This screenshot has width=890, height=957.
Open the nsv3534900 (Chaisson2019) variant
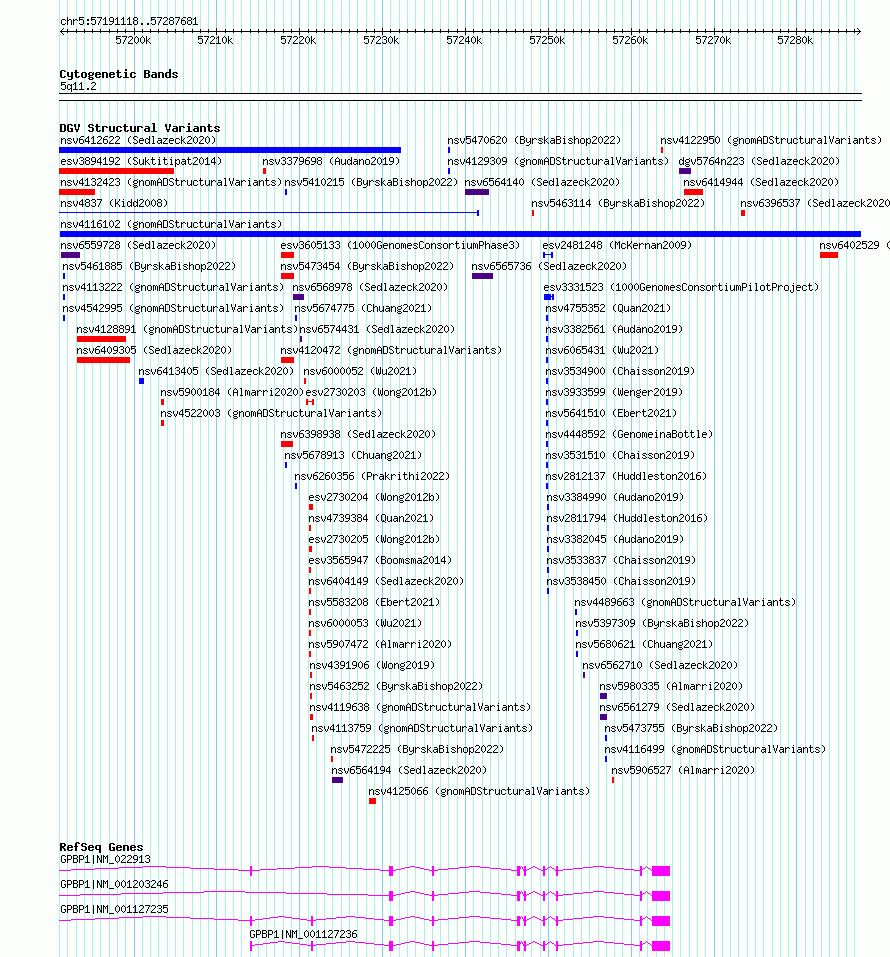click(620, 372)
